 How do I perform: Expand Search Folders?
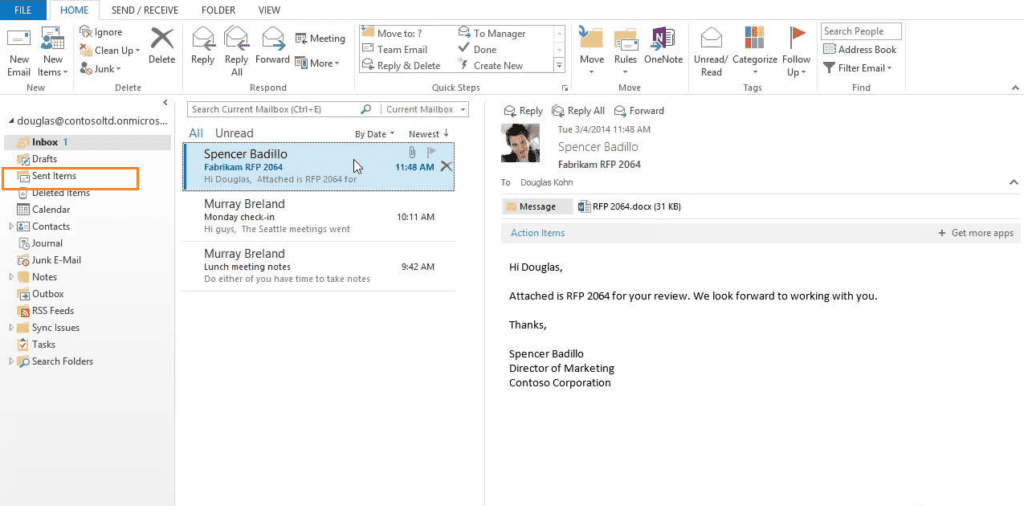pyautogui.click(x=11, y=361)
